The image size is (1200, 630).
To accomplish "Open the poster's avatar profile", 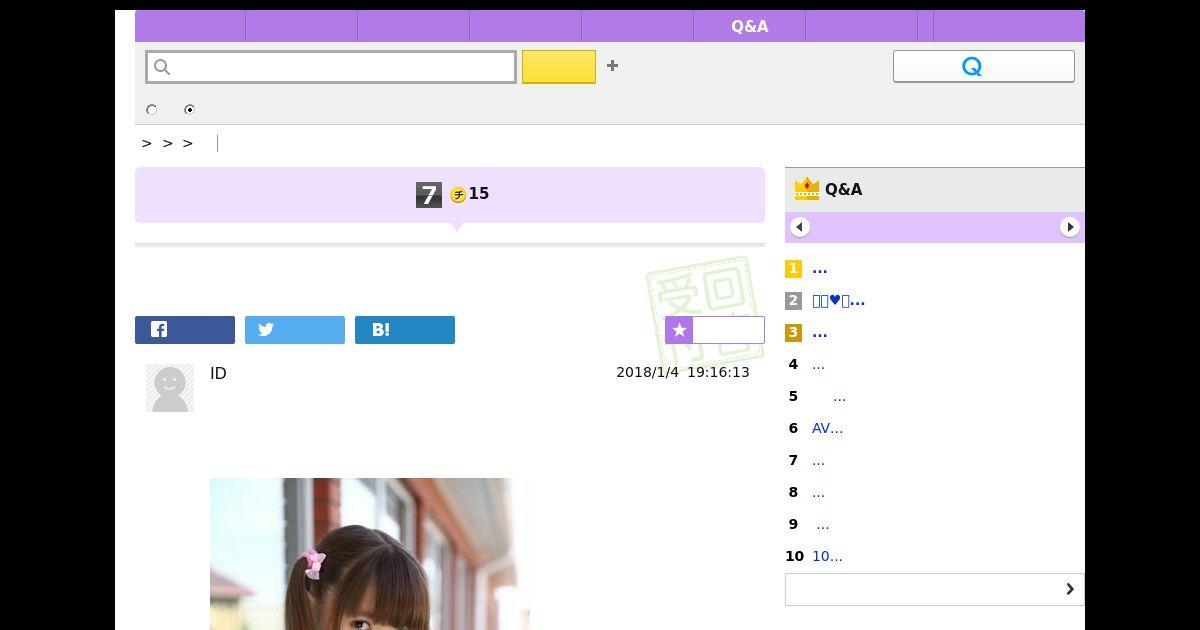I will pyautogui.click(x=170, y=388).
